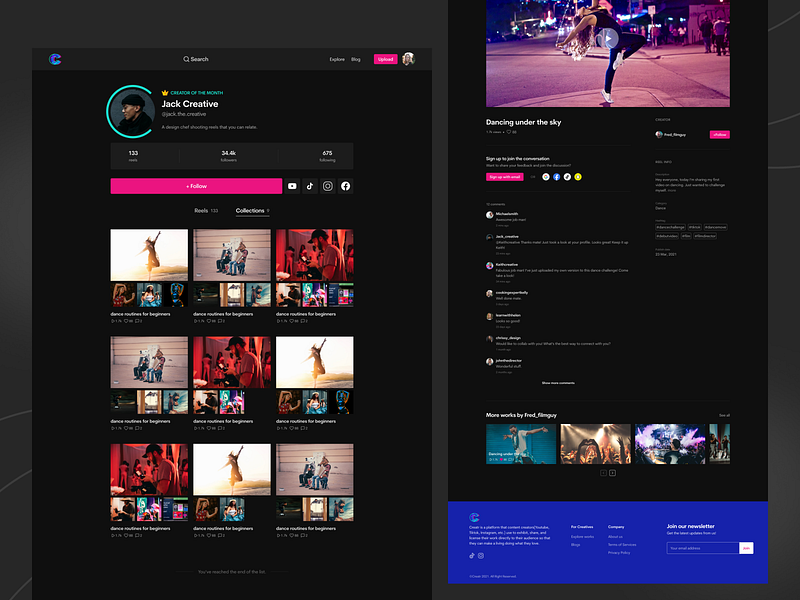Click the #film hashtag
This screenshot has width=800, height=600.
point(686,236)
